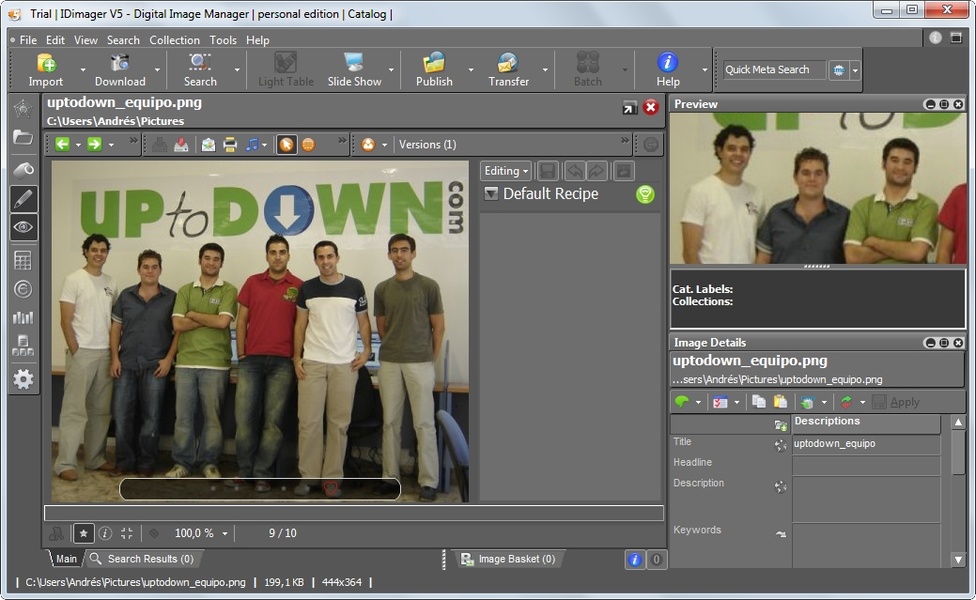Click the red-green refresh arrows icon in Image Details
Image resolution: width=976 pixels, height=600 pixels.
coord(847,402)
